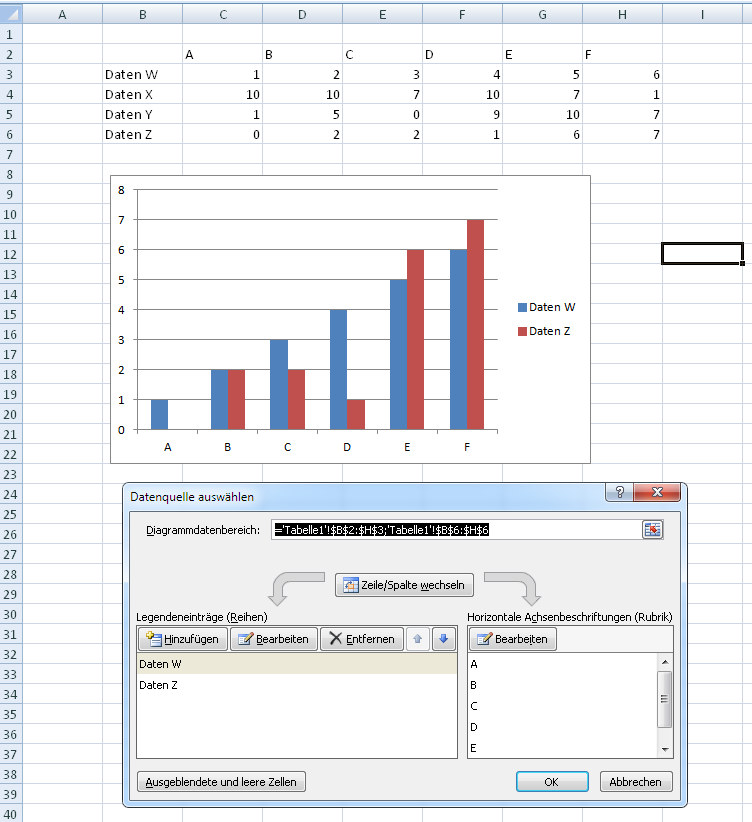
Task: Click the range selector icon beside Diagrammdatenbereich
Action: (x=652, y=530)
